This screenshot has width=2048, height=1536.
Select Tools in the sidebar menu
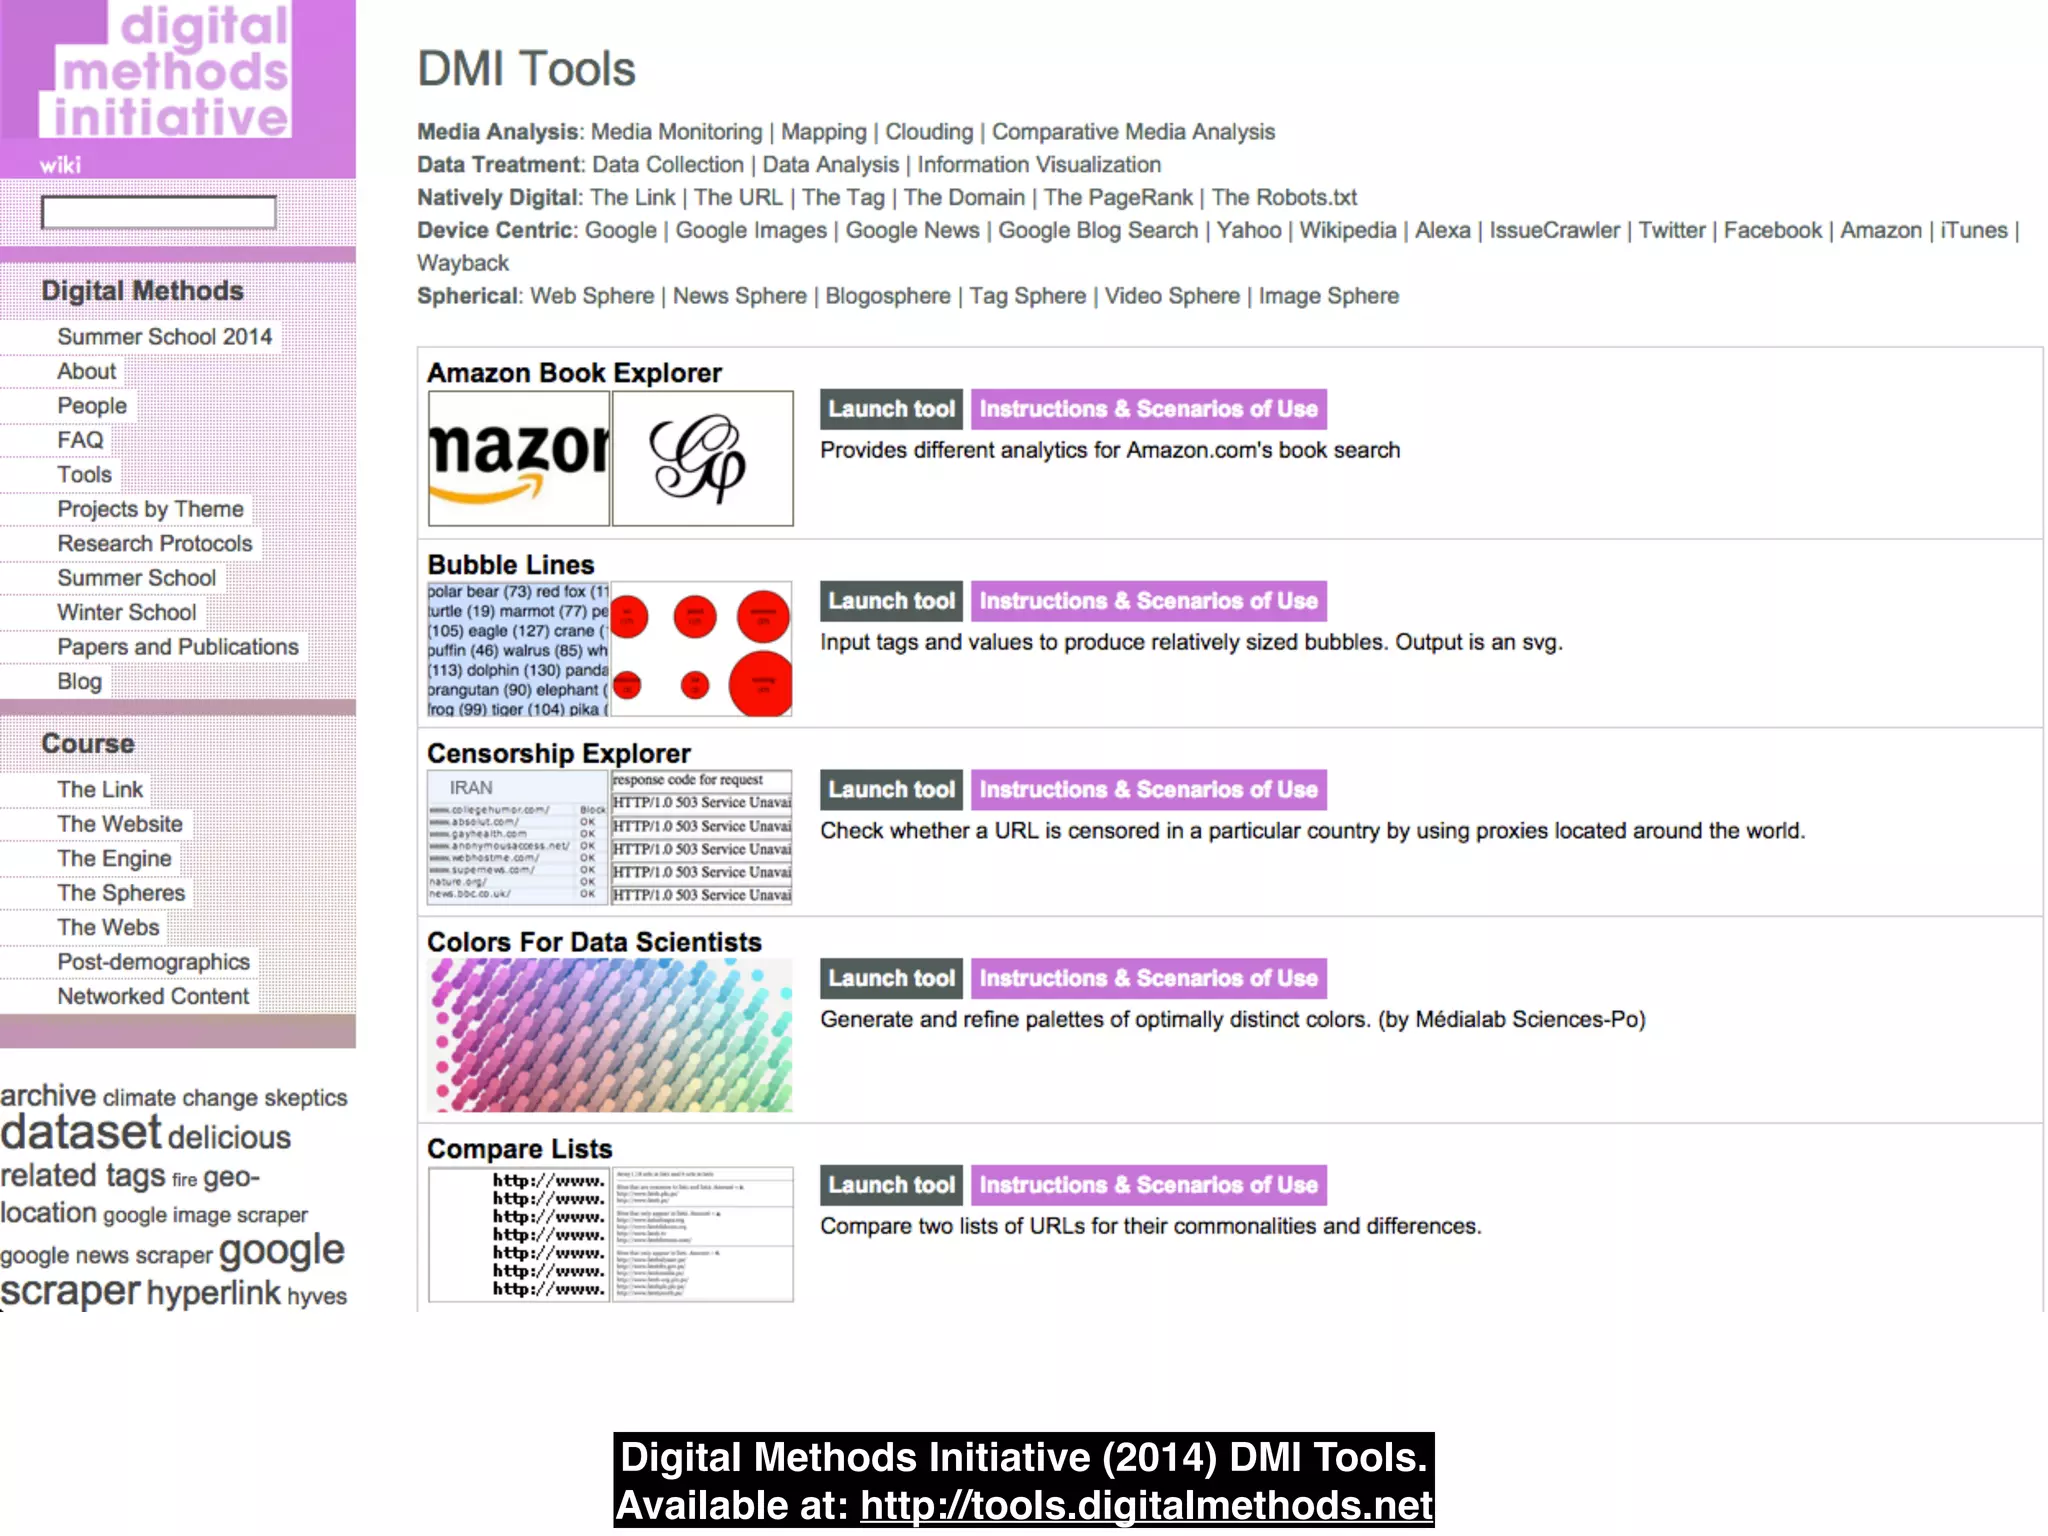(84, 475)
